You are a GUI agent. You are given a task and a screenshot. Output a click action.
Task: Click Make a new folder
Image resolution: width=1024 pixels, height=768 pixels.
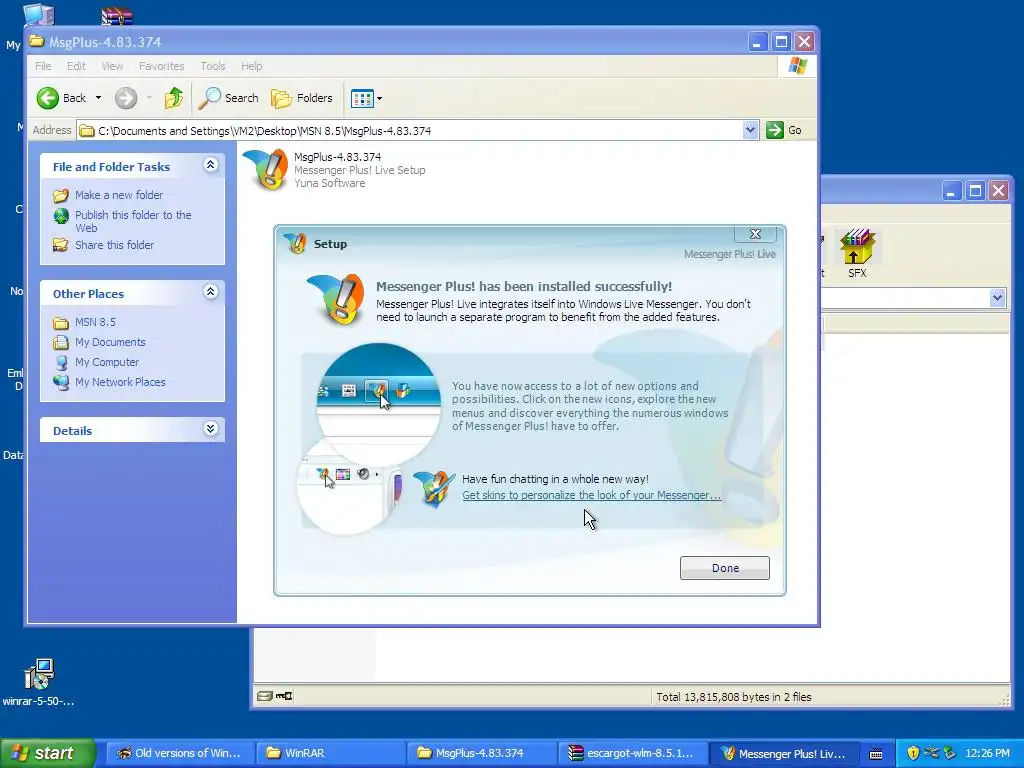(x=119, y=195)
